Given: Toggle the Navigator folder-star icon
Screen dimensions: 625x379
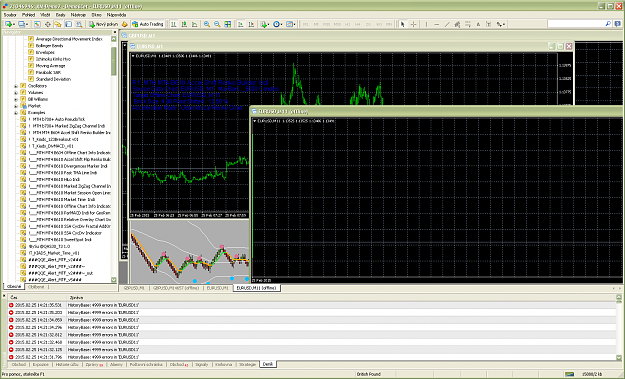Looking at the screenshot, I should 58,24.
